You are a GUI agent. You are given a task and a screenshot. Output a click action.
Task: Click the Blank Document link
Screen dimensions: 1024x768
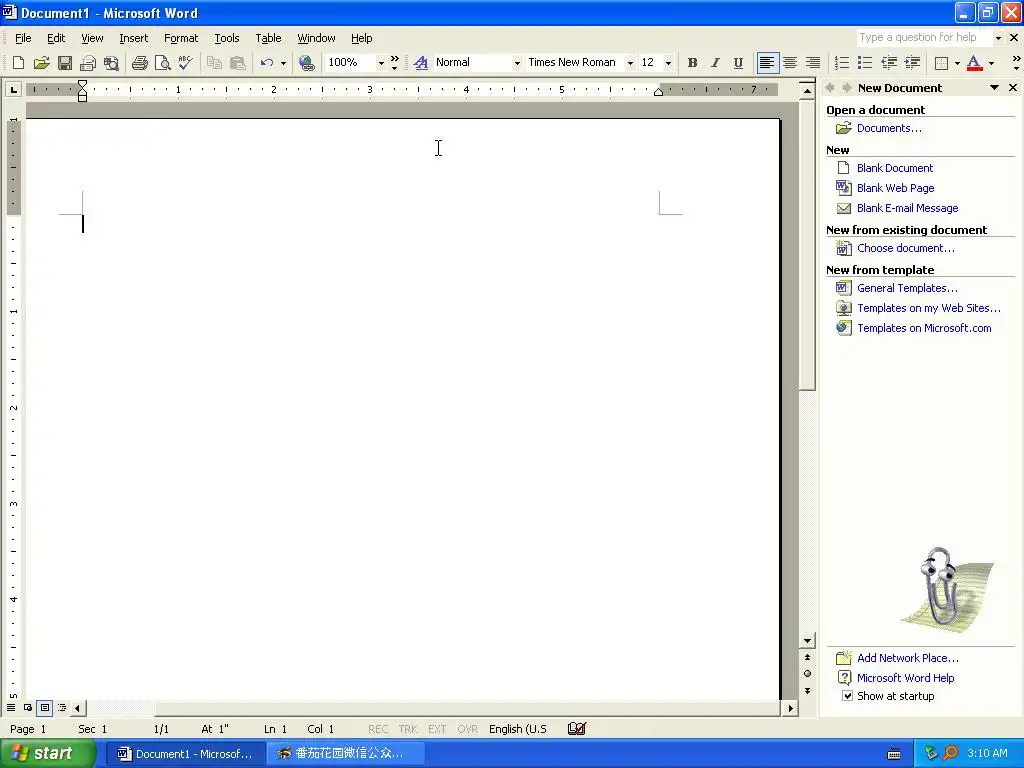[895, 168]
